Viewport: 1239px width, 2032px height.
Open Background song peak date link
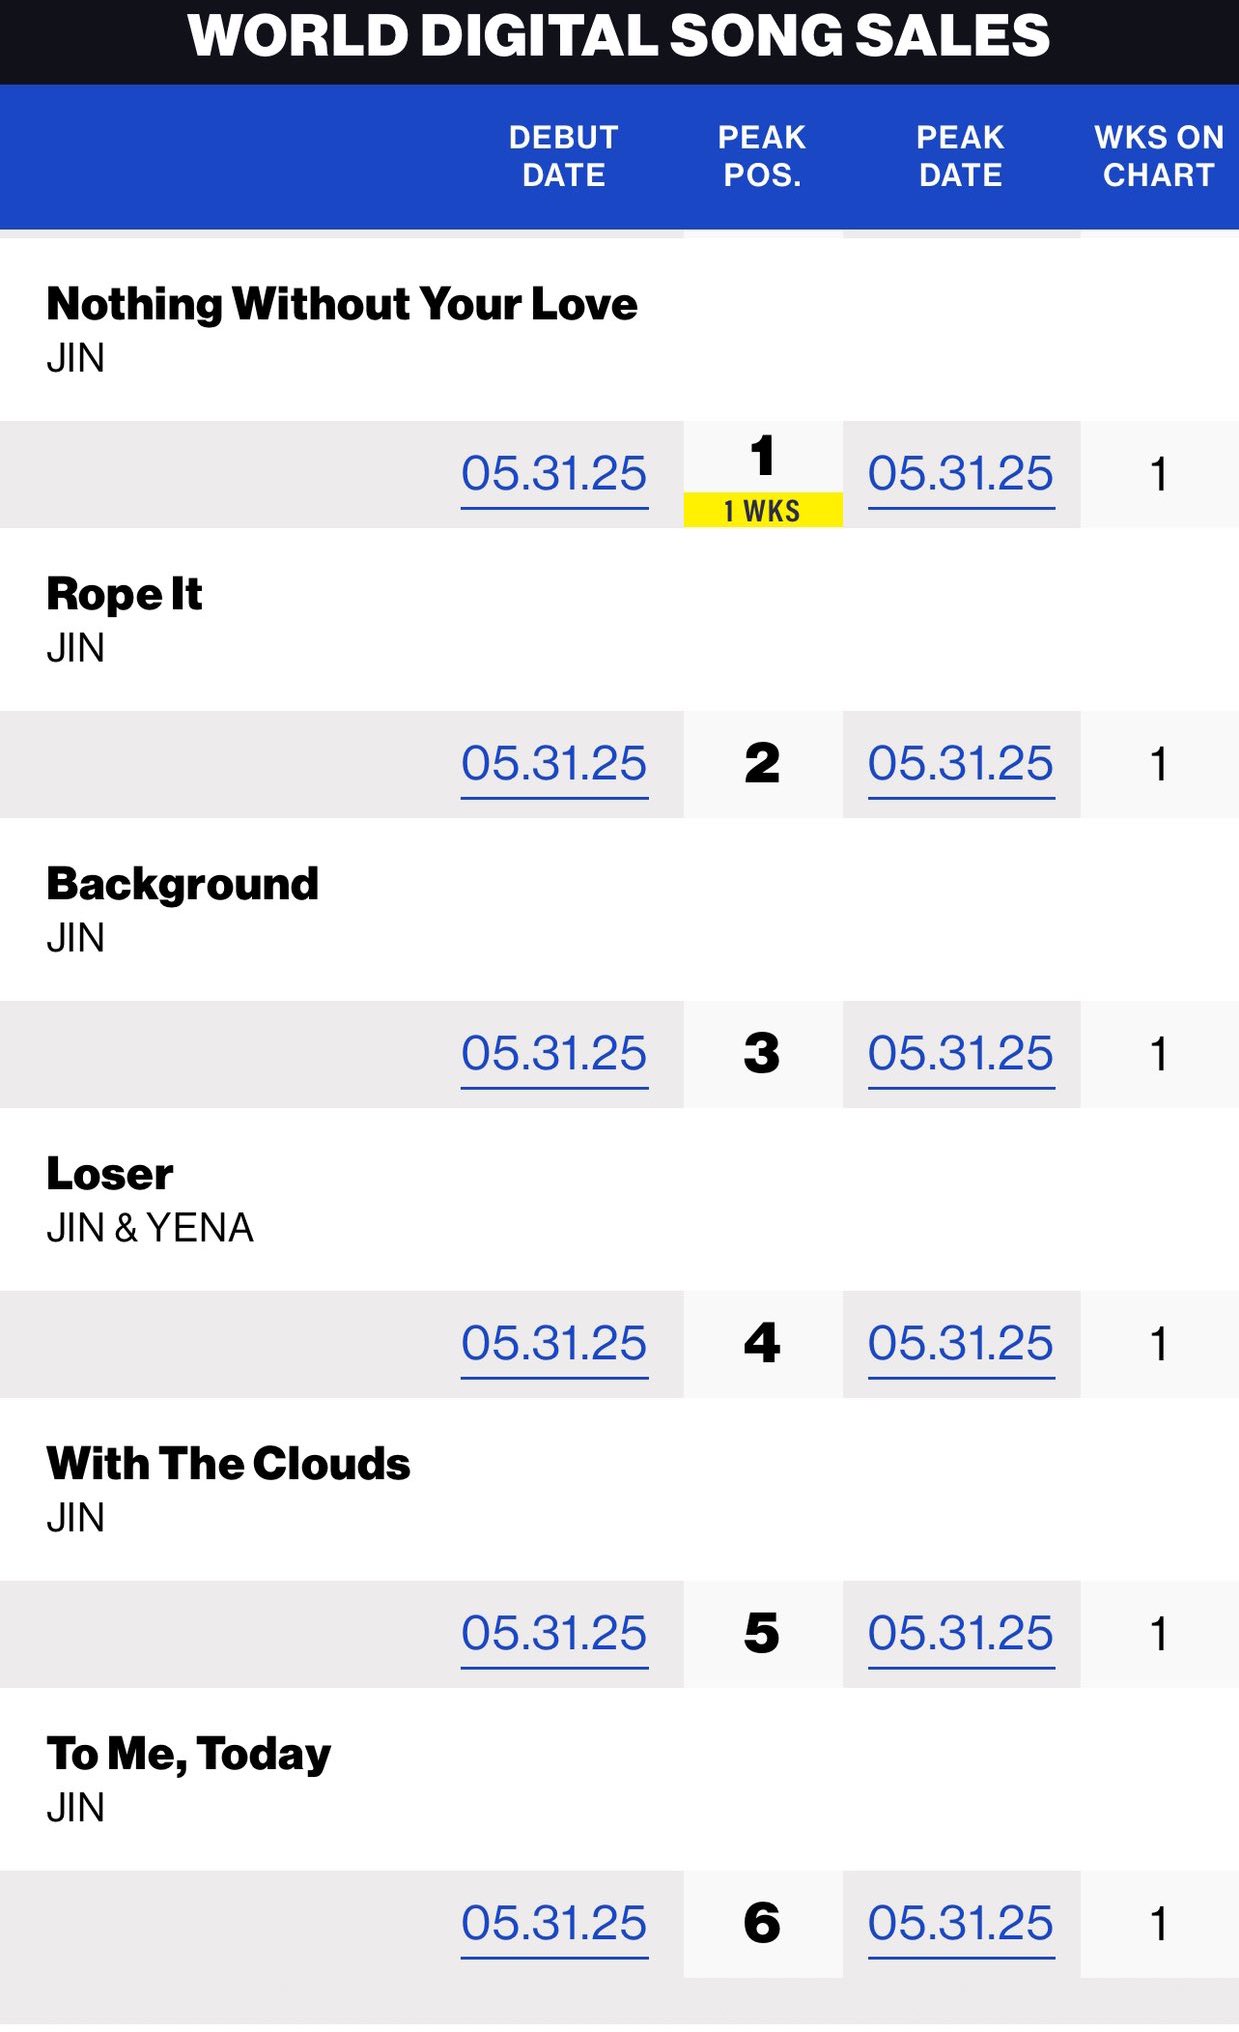click(x=961, y=1054)
